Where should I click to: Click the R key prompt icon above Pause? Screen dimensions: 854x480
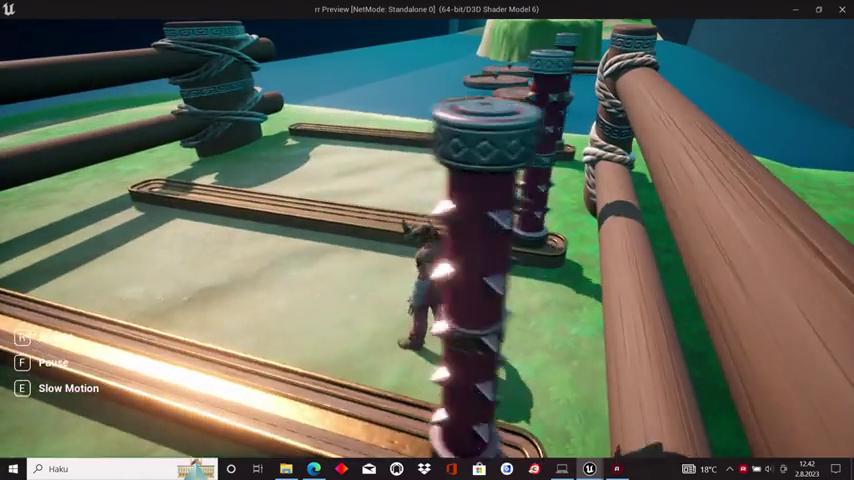[x=22, y=338]
